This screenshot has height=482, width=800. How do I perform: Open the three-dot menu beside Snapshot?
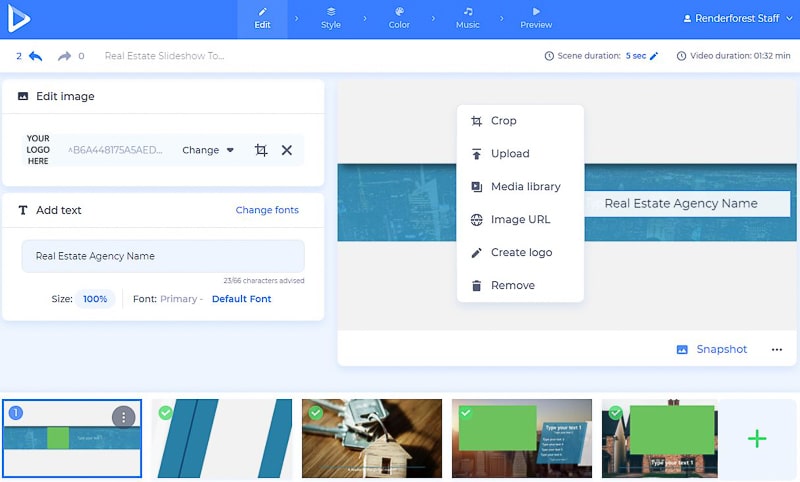click(x=777, y=349)
